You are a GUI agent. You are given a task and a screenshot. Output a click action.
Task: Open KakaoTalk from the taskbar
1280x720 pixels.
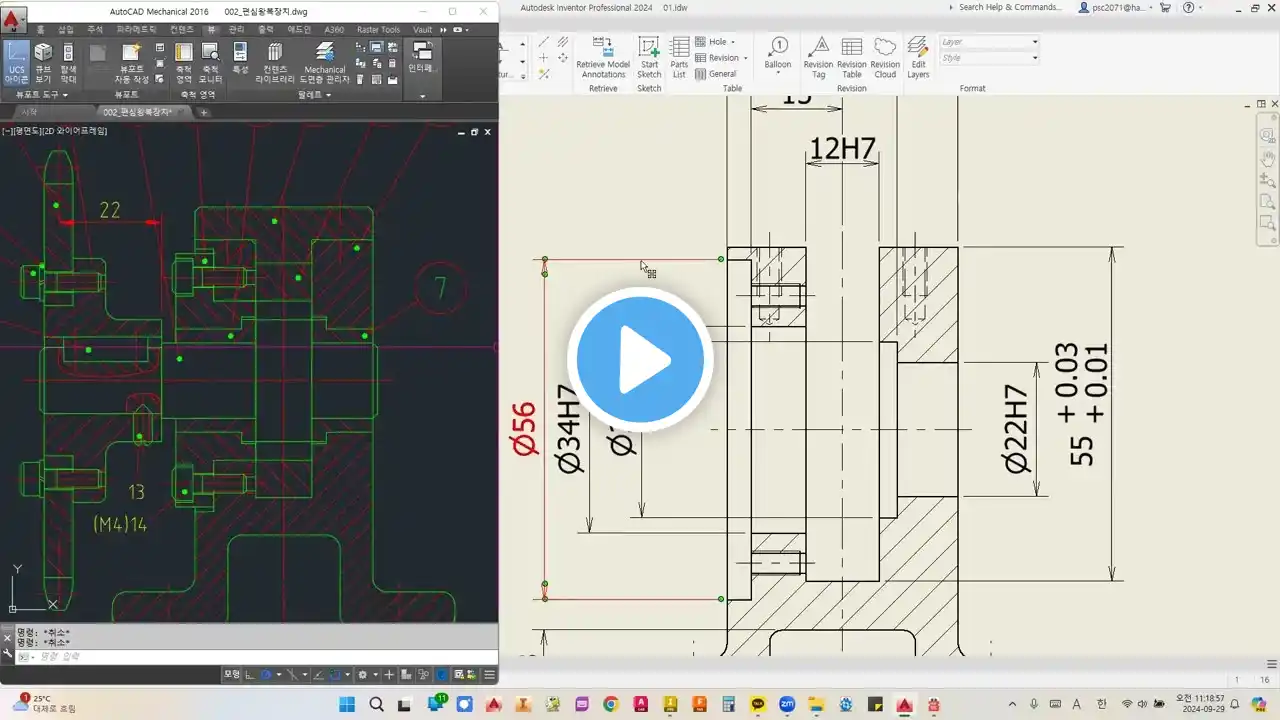[758, 705]
